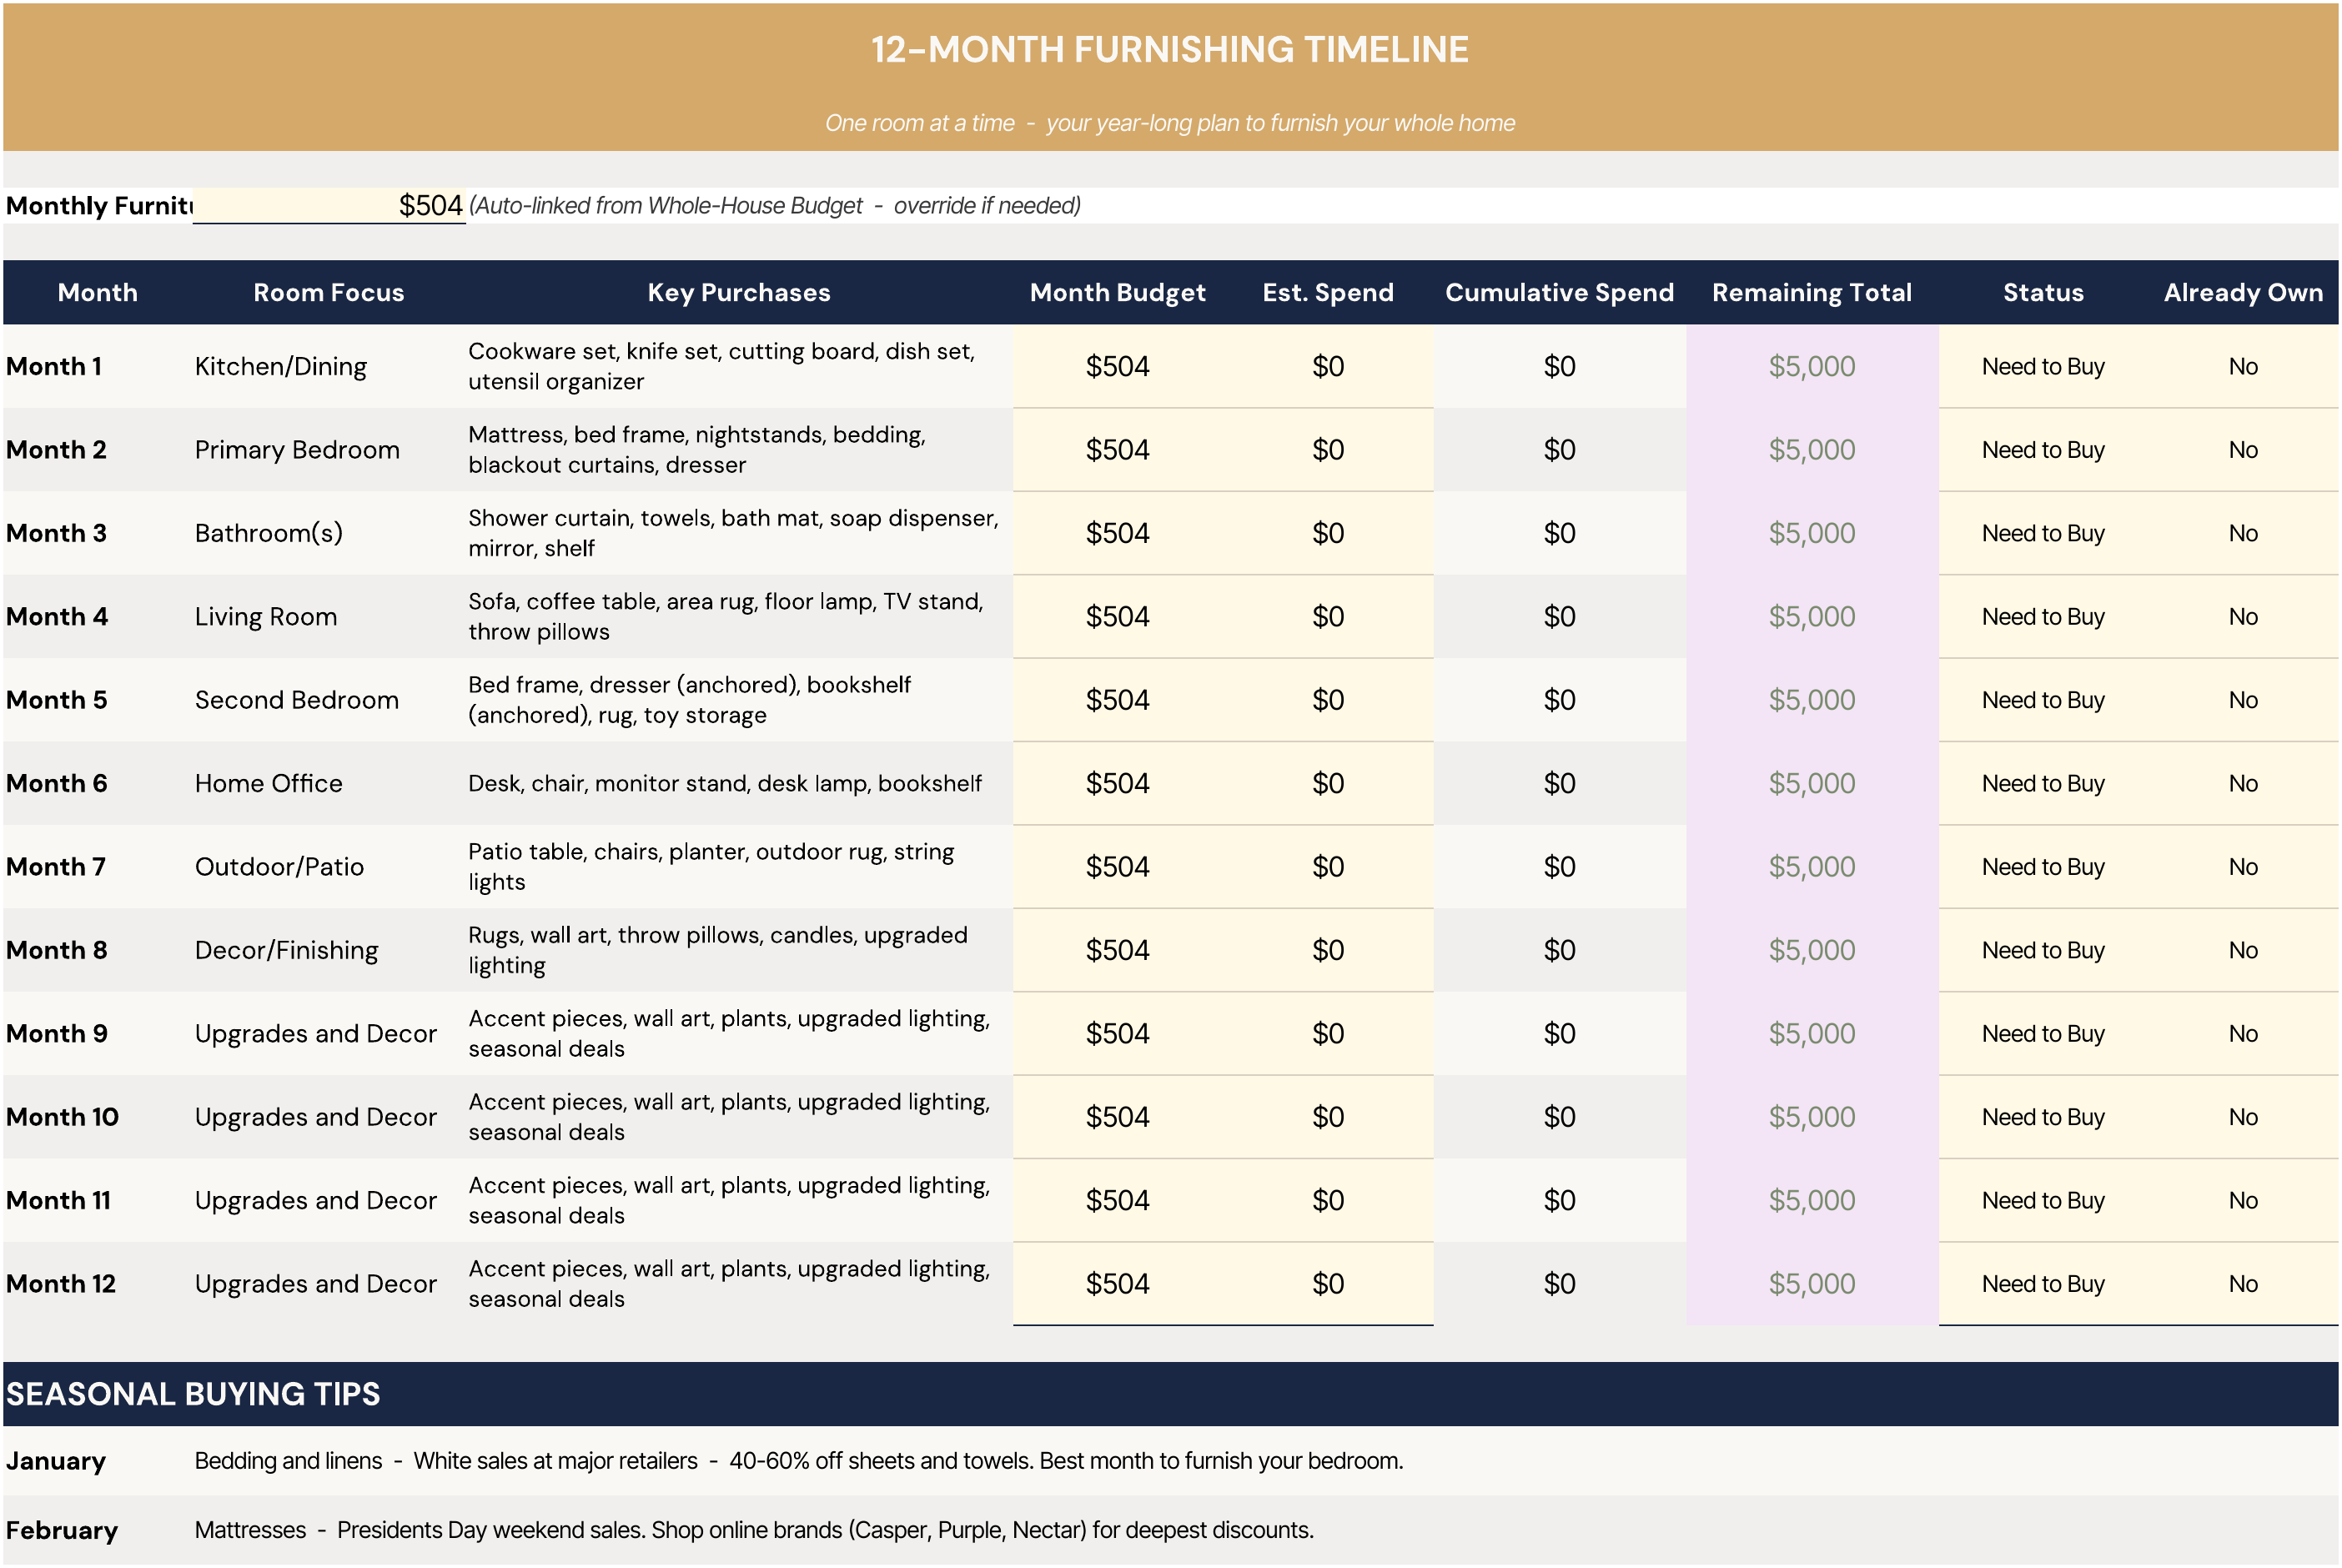This screenshot has width=2342, height=1568.
Task: Select the Room Focus column header
Action: point(328,292)
